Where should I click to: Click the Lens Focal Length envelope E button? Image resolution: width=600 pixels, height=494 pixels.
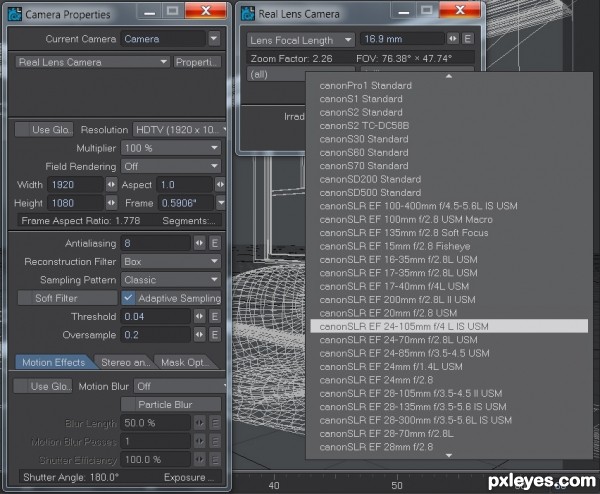coord(467,39)
